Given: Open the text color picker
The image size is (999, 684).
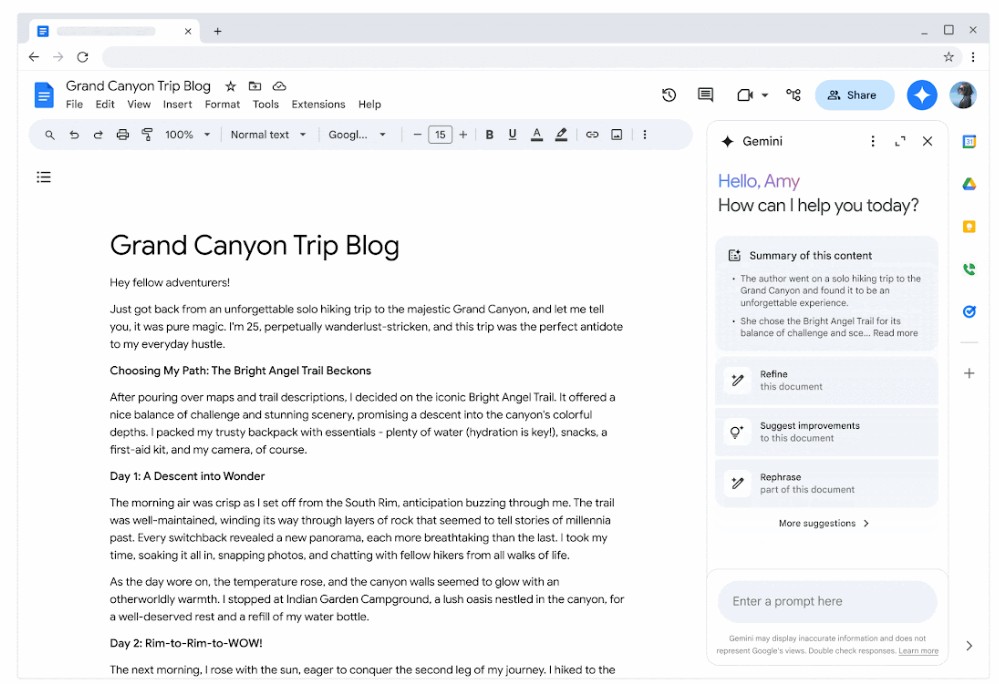Looking at the screenshot, I should point(537,135).
